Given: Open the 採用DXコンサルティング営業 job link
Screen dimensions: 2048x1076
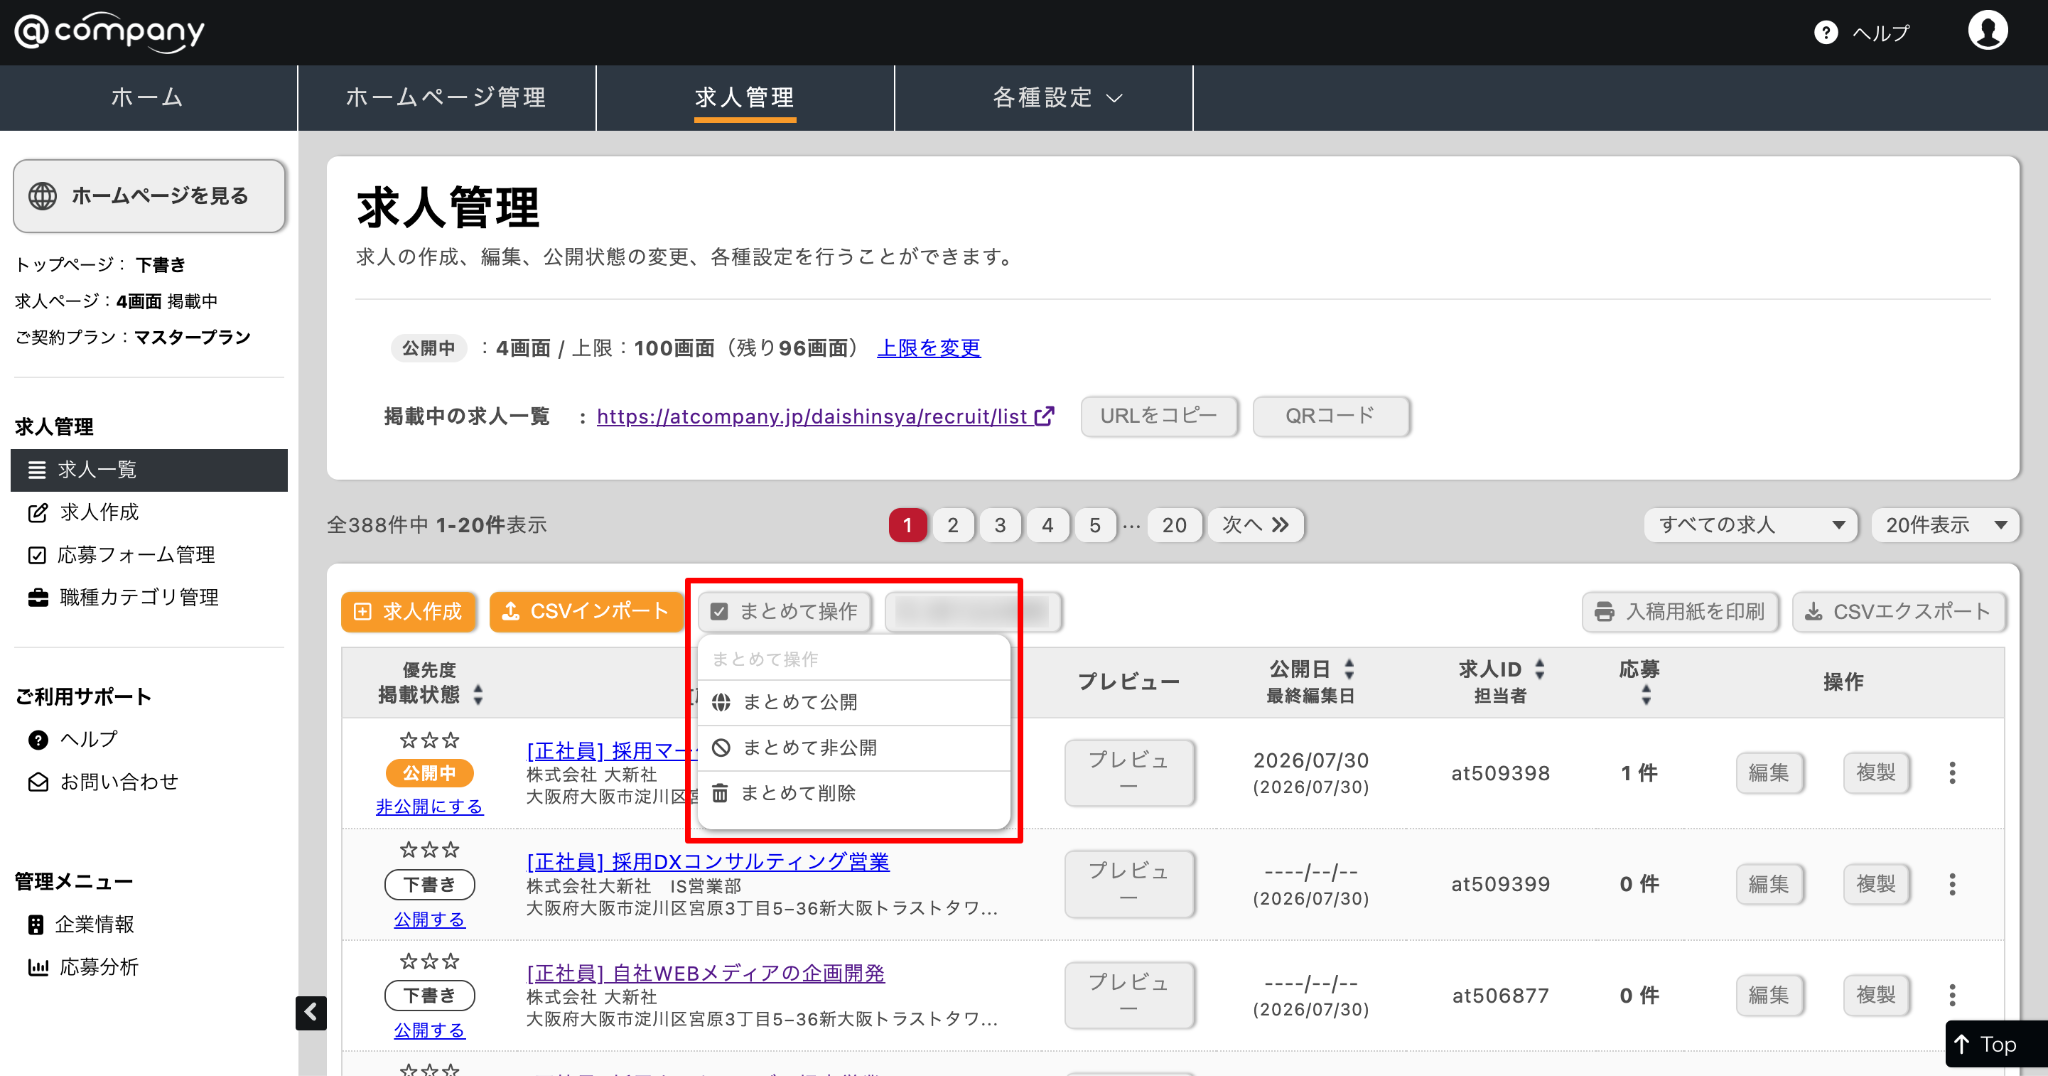Looking at the screenshot, I should (708, 862).
